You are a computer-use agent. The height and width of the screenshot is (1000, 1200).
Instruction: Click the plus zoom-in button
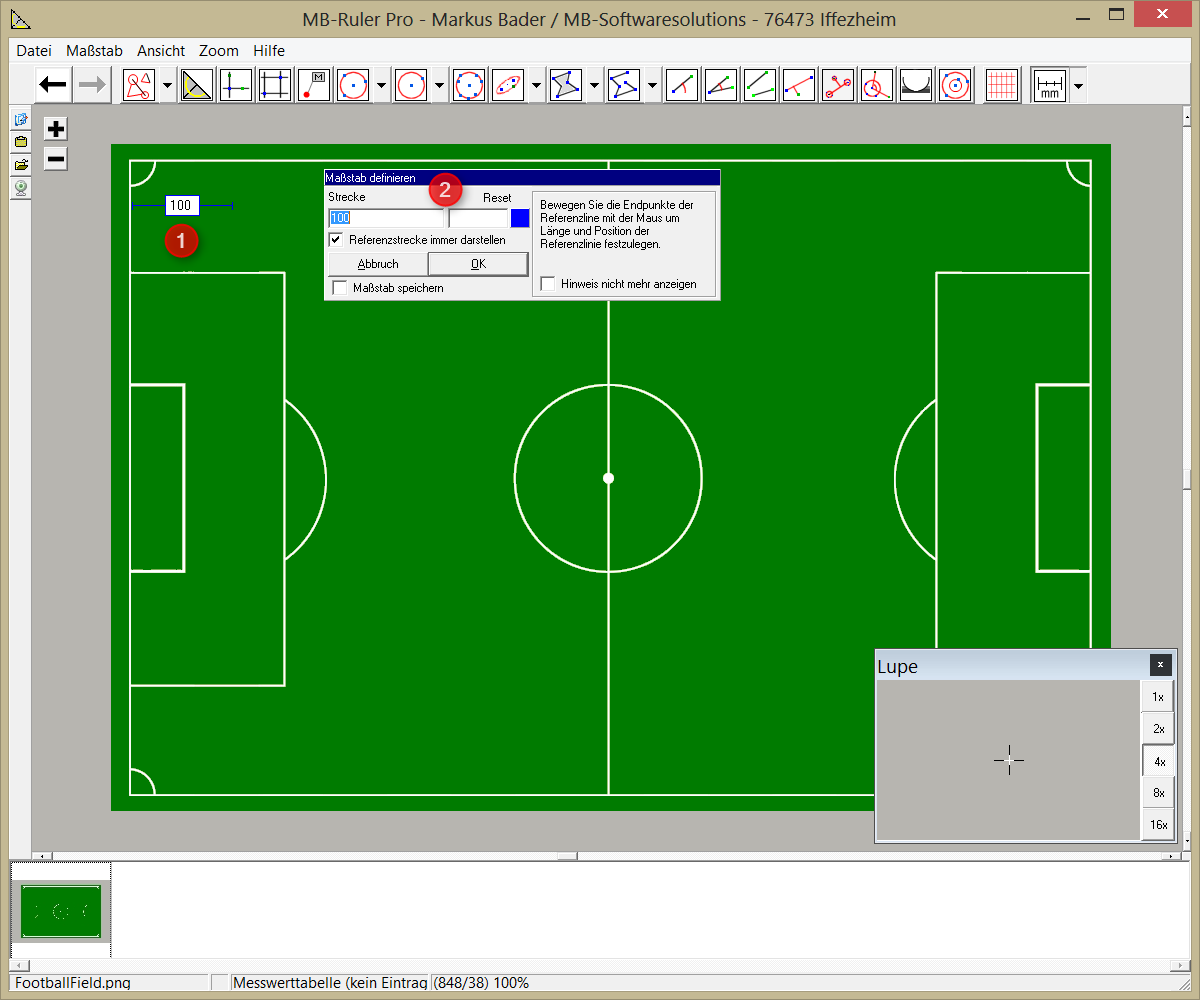tap(56, 129)
